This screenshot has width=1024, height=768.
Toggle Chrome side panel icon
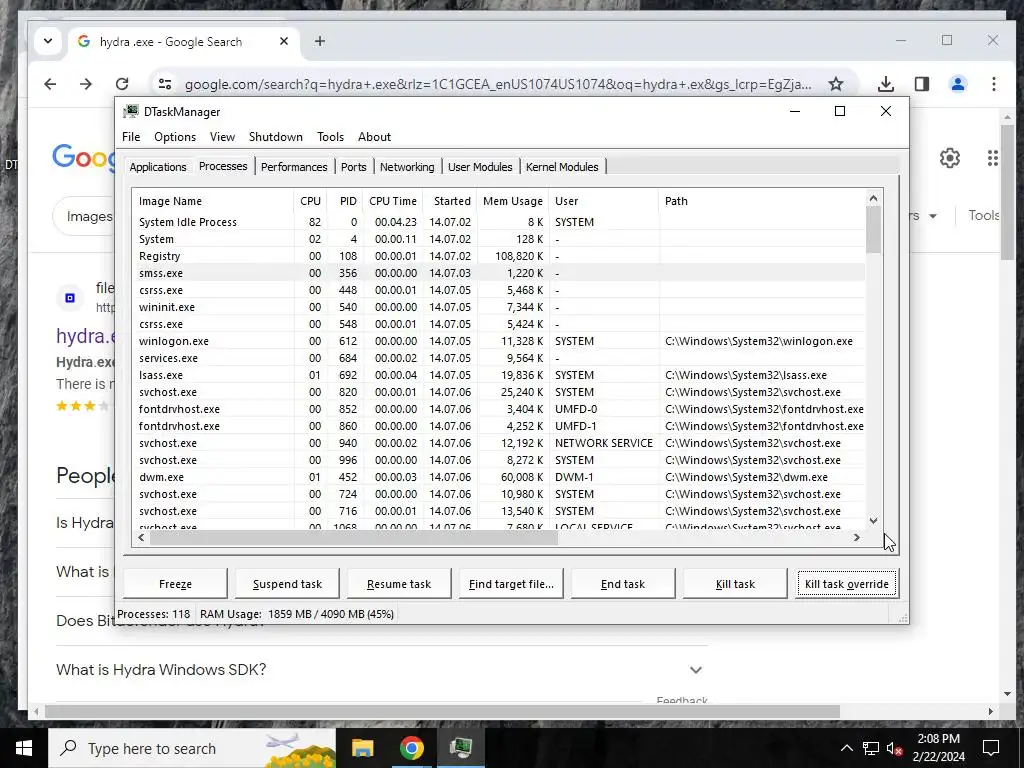(x=921, y=84)
